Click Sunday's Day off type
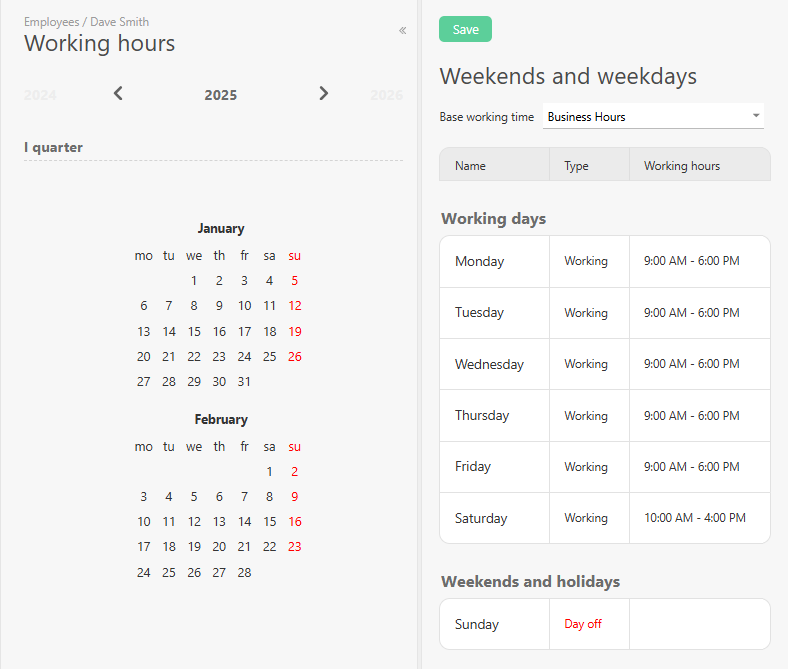Screen dimensions: 788x669 [x=583, y=624]
